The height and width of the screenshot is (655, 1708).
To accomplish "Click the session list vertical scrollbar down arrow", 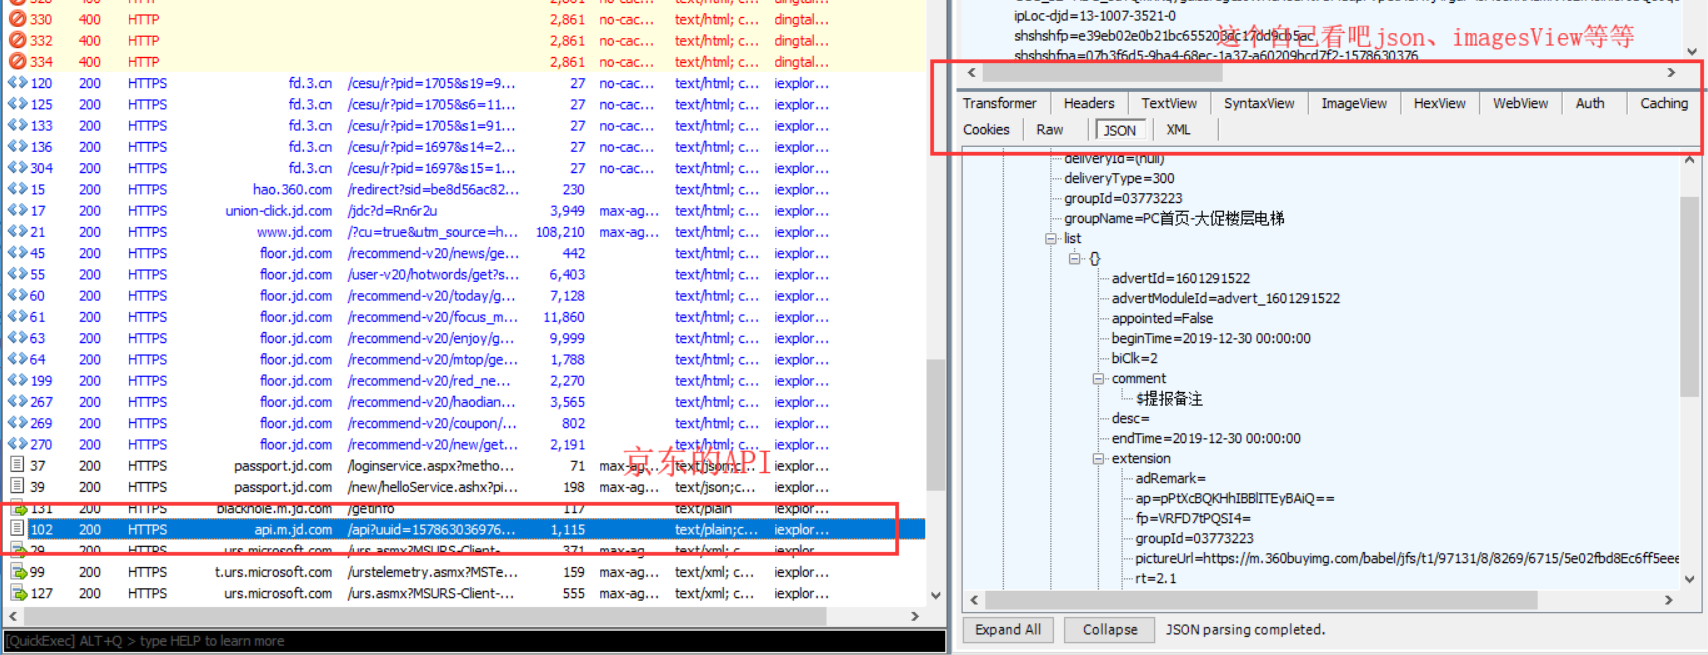I will [x=935, y=595].
